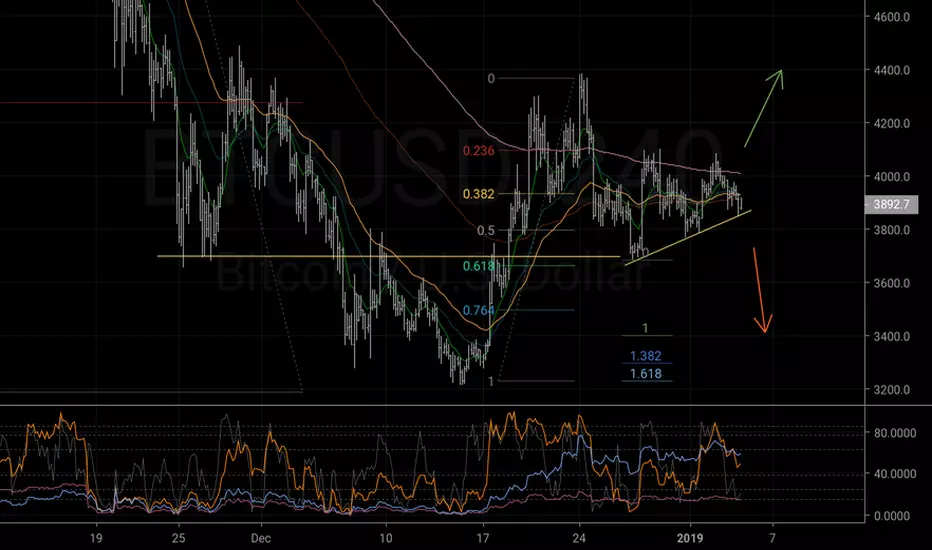Select the 4600.0 price axis label
Image resolution: width=932 pixels, height=550 pixels.
click(x=892, y=17)
